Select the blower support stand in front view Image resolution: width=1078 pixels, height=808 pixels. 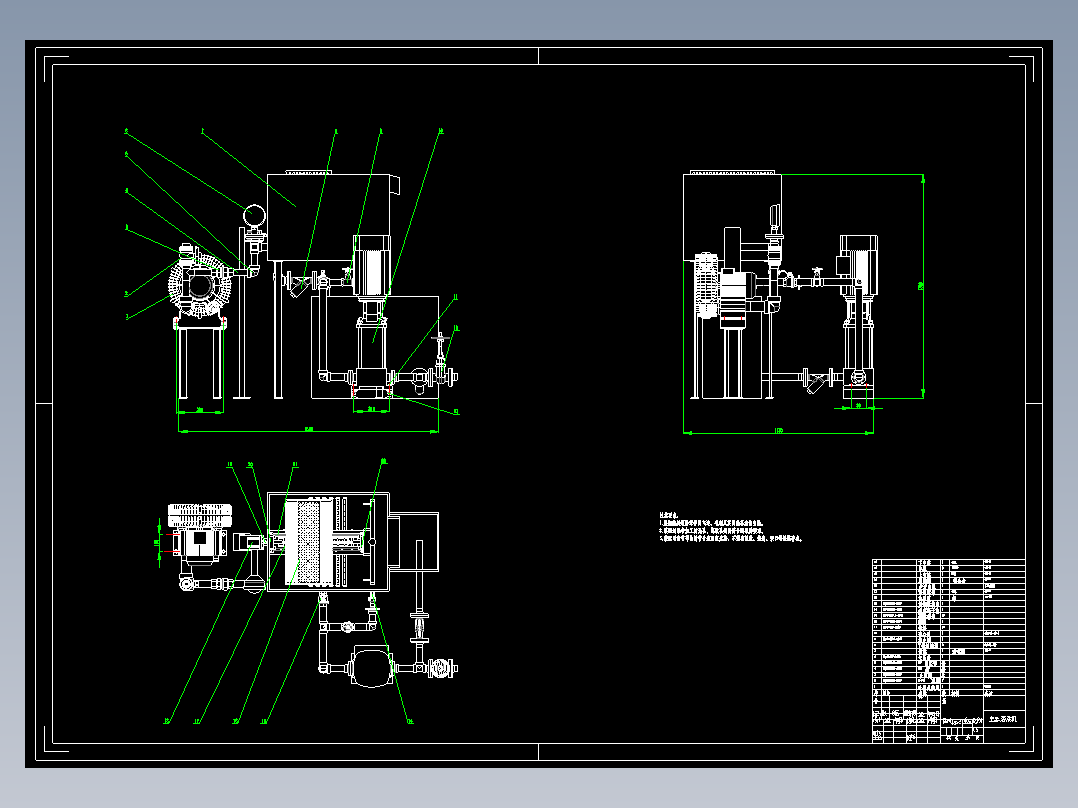(x=200, y=358)
